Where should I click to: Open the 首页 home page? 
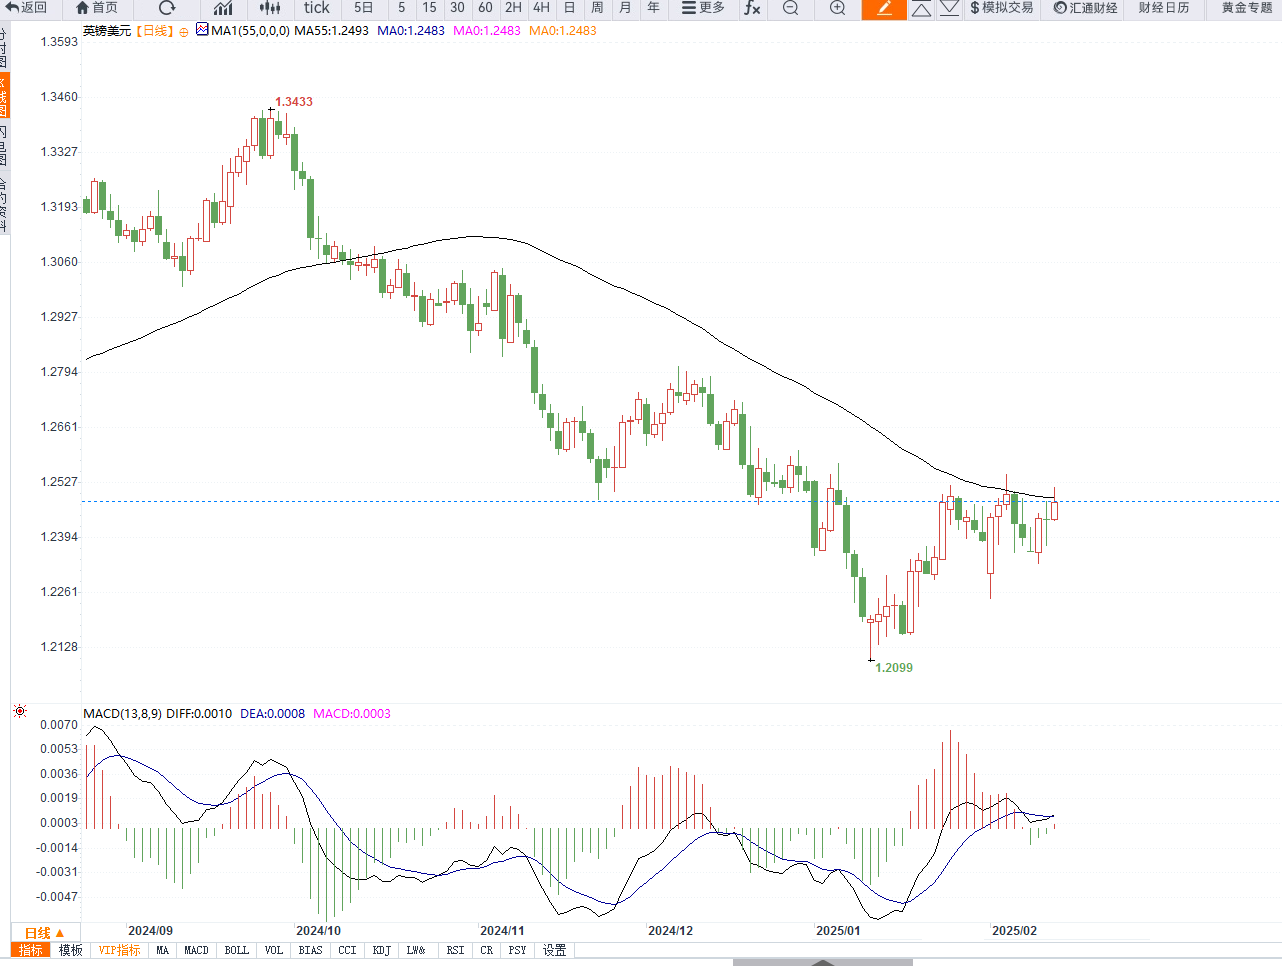coord(97,8)
